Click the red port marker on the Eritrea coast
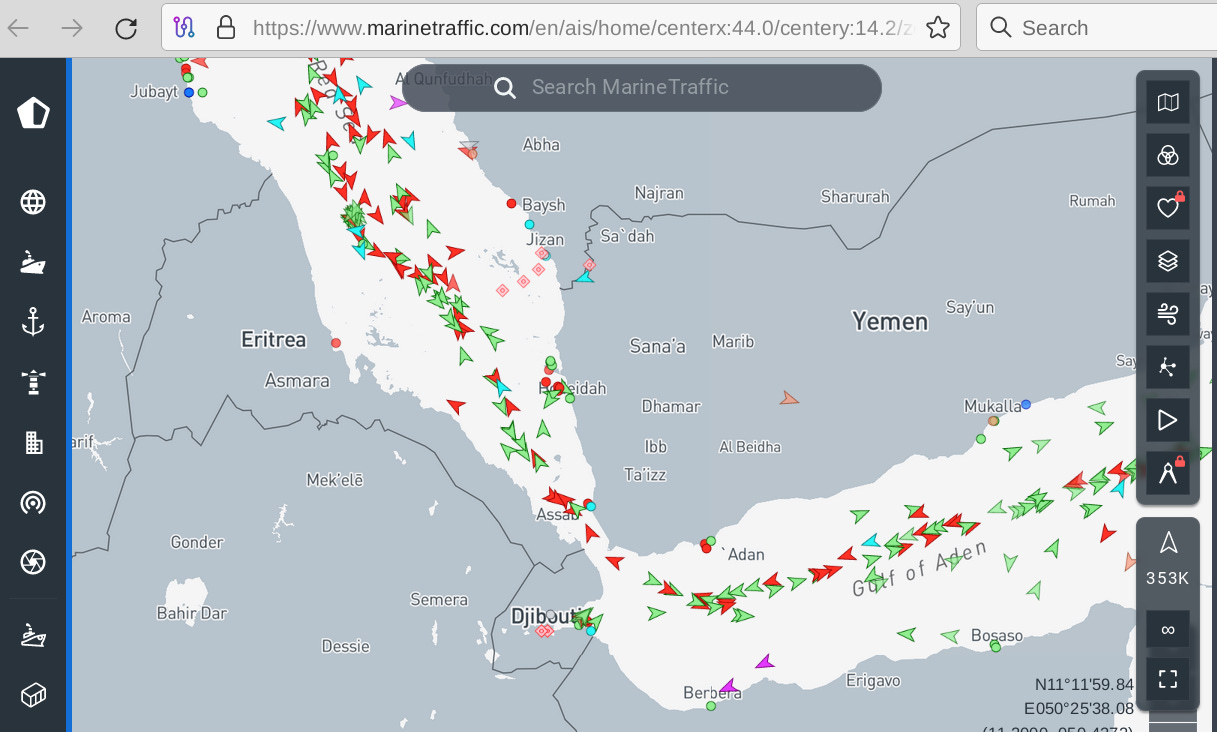This screenshot has height=732, width=1217. 336,343
